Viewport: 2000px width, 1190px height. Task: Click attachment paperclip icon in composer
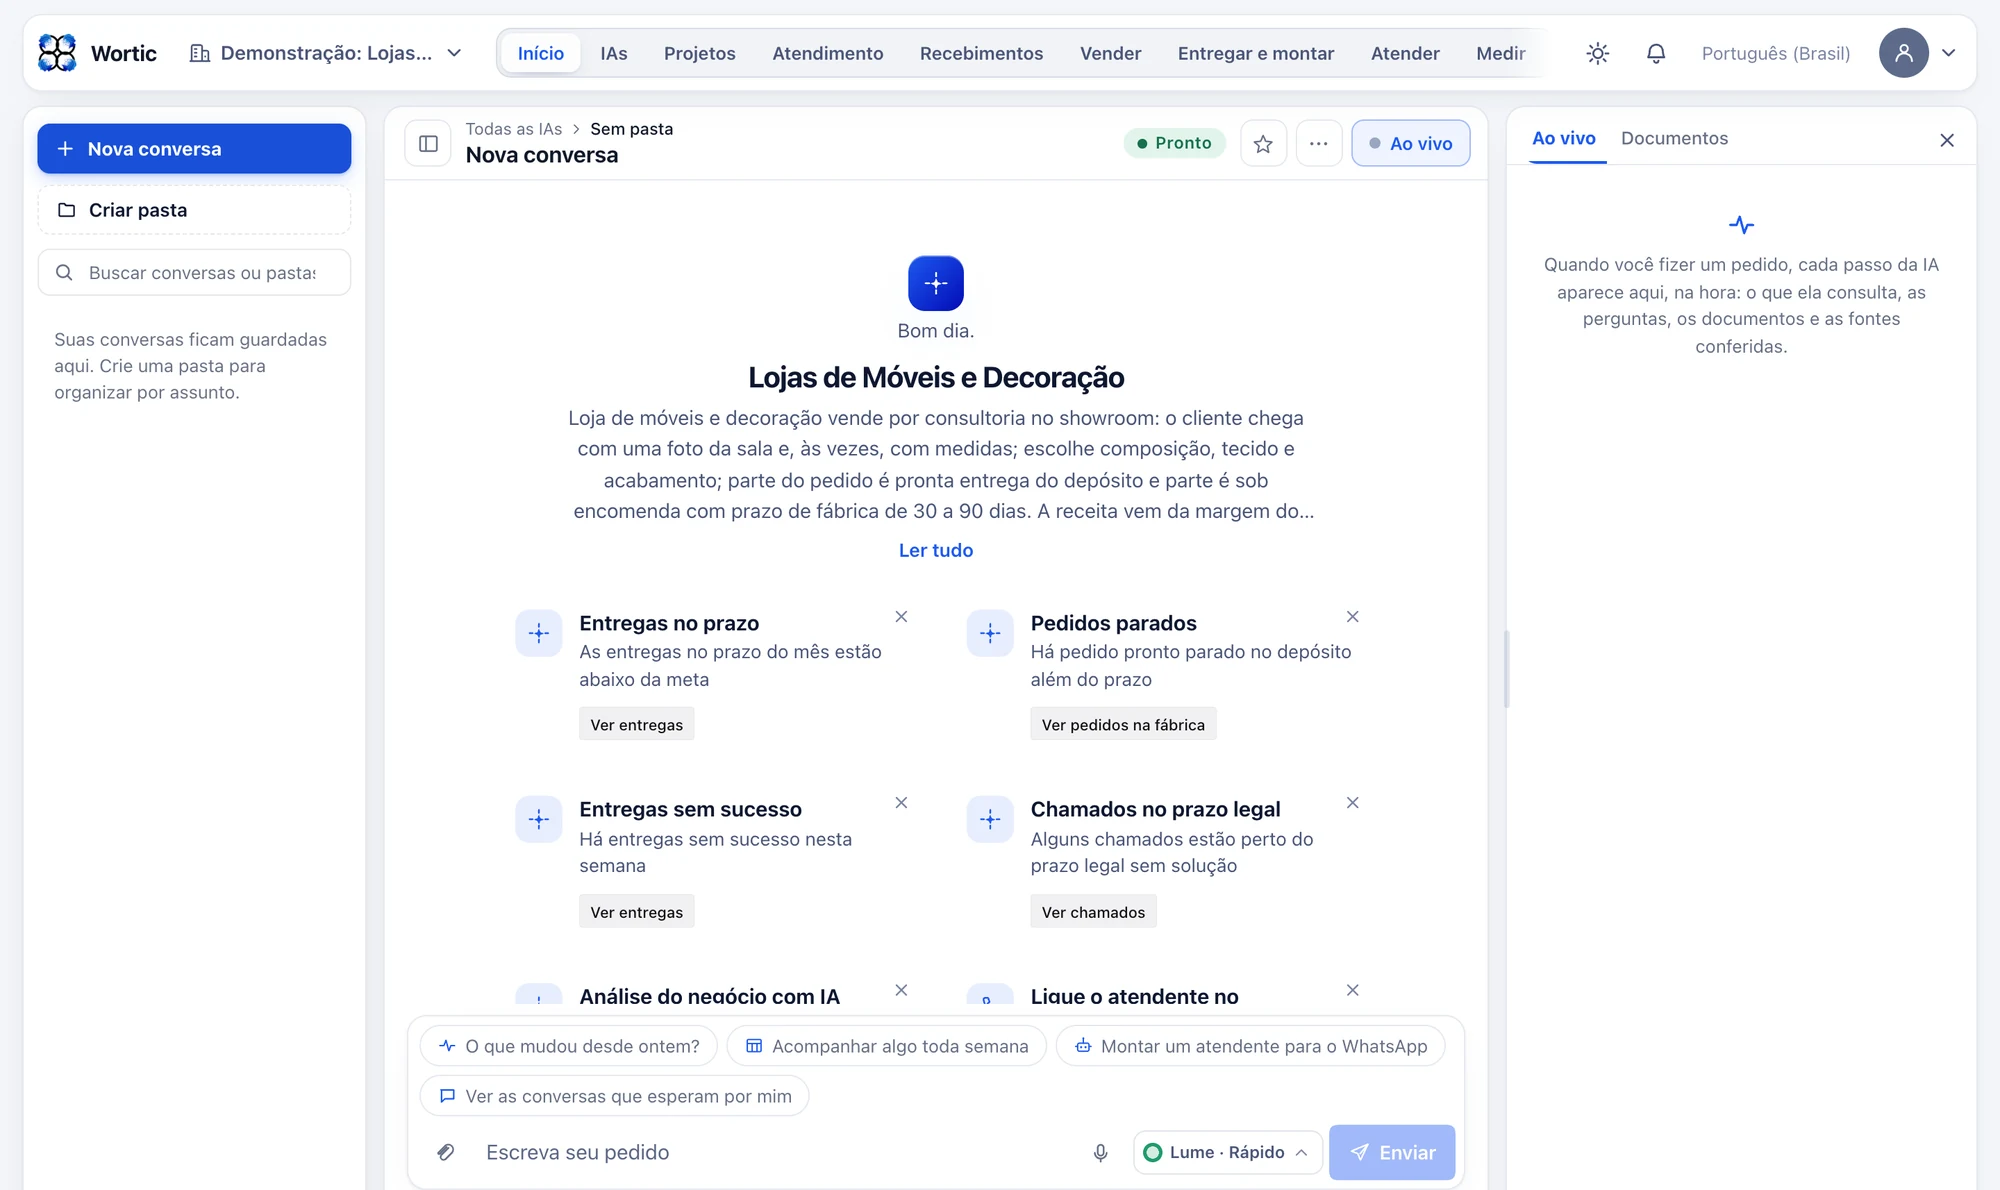[x=446, y=1152]
